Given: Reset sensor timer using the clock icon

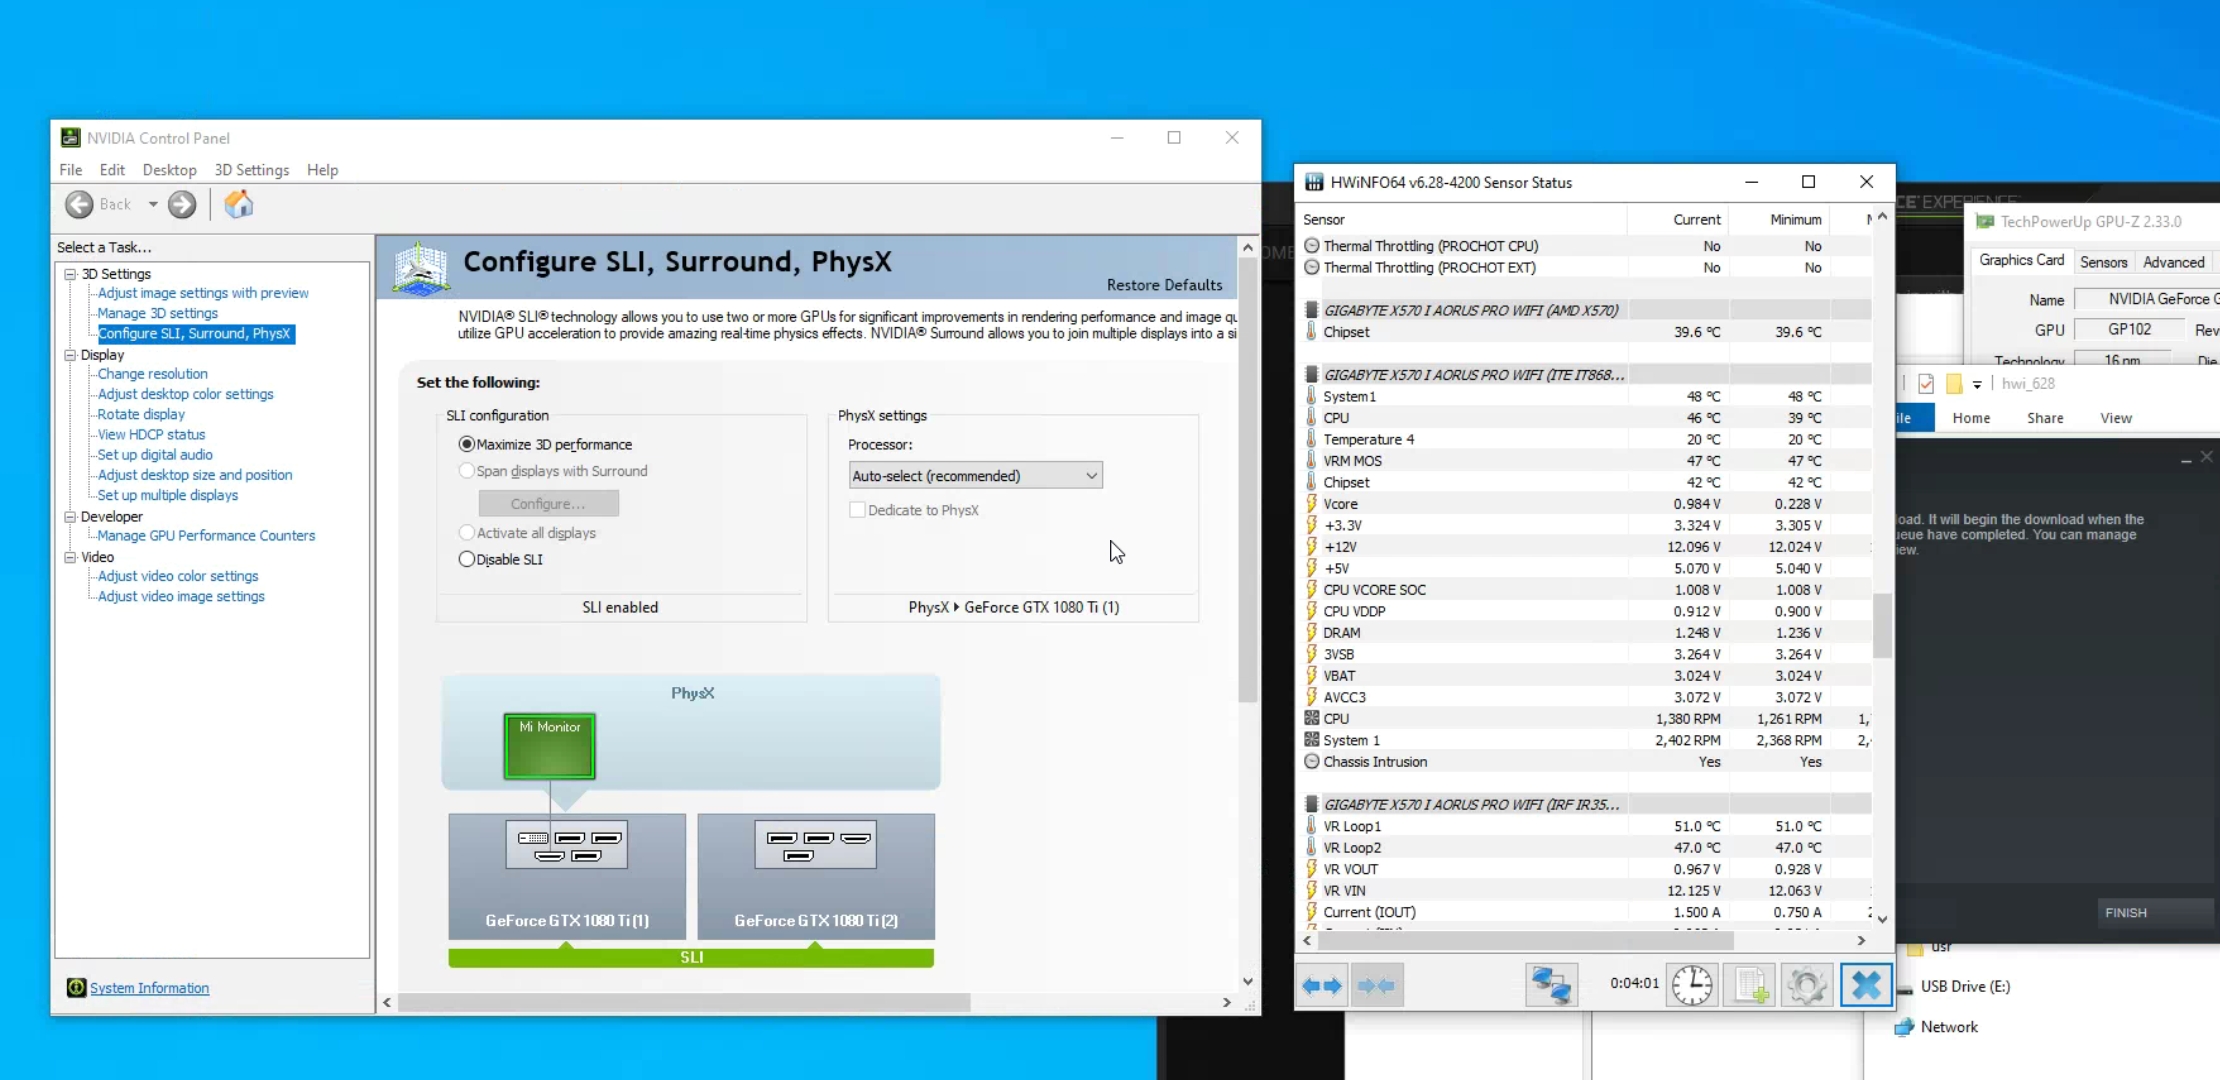Looking at the screenshot, I should point(1692,986).
